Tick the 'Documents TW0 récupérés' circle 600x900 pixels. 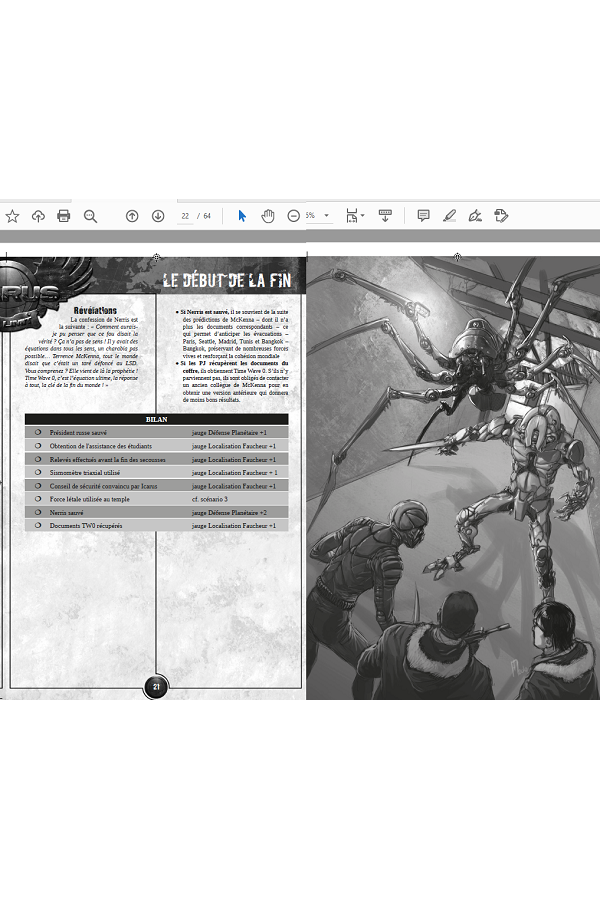coord(37,525)
